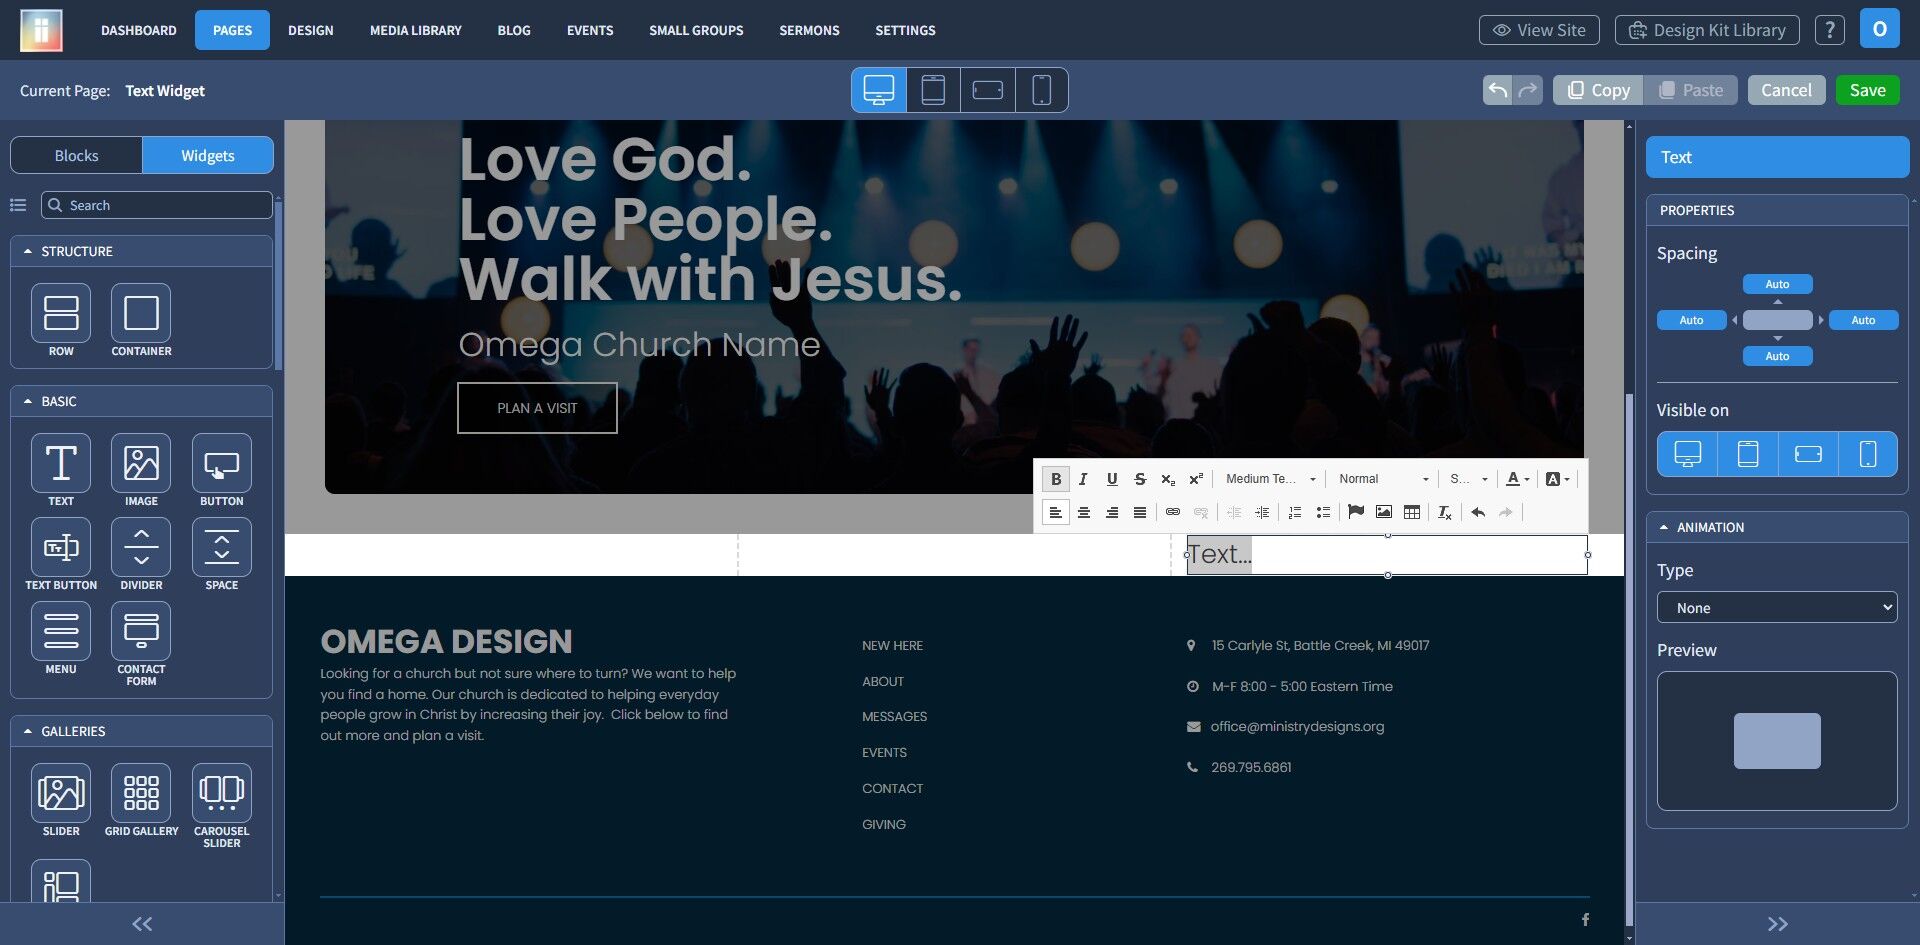Click the Contact Form widget icon

141,631
